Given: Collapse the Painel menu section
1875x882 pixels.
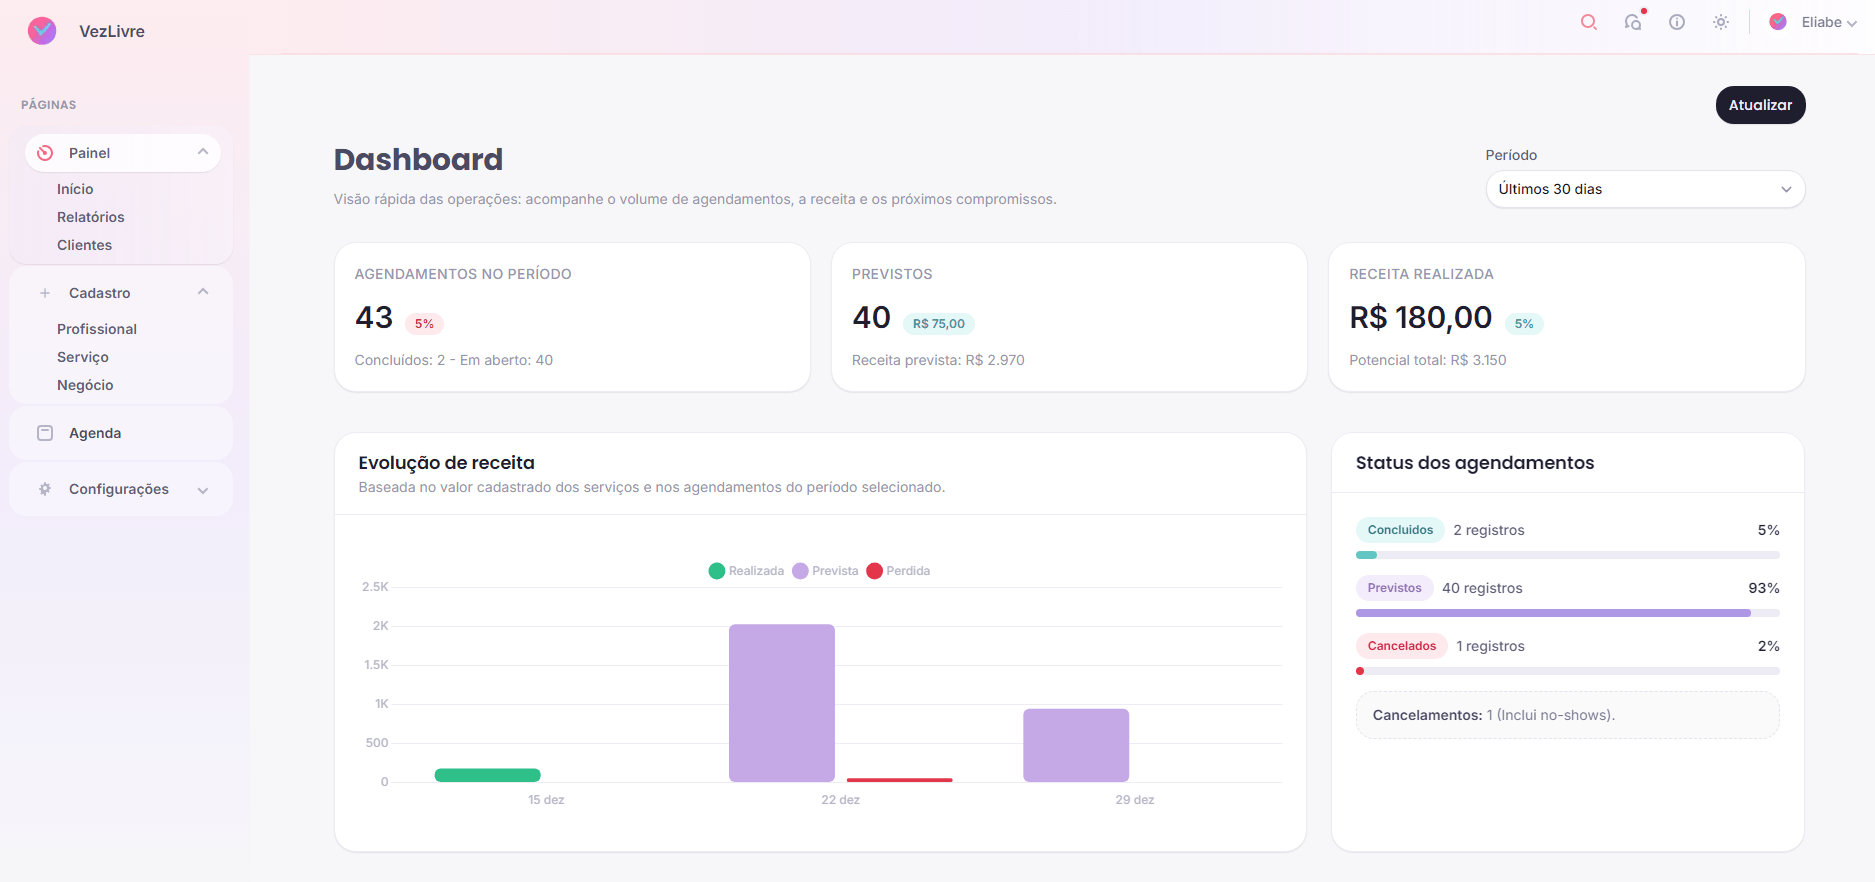Looking at the screenshot, I should tap(203, 152).
